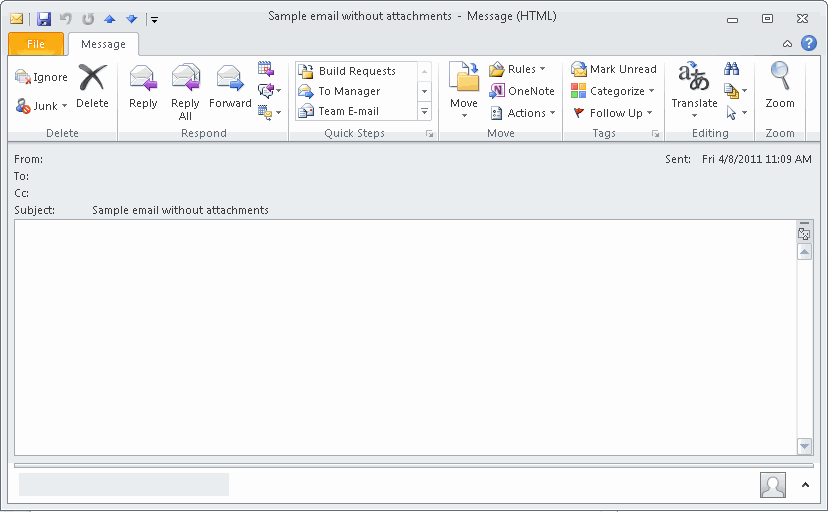
Task: Open the Tags dialog launcher
Action: (656, 134)
